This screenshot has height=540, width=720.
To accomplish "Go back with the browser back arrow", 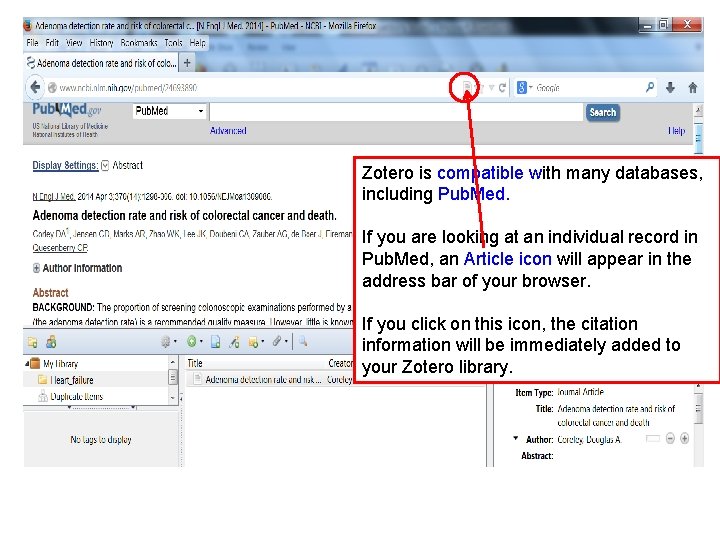I will click(35, 87).
